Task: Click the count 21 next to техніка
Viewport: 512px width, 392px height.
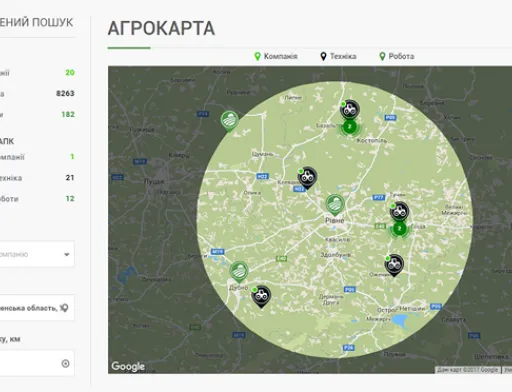Action: (x=70, y=178)
